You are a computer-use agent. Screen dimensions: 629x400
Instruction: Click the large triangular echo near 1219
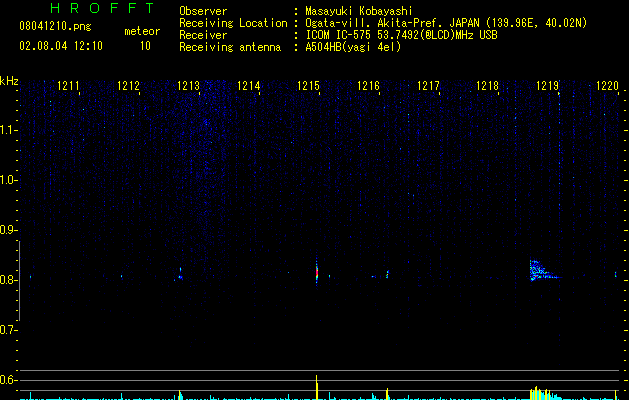[542, 270]
